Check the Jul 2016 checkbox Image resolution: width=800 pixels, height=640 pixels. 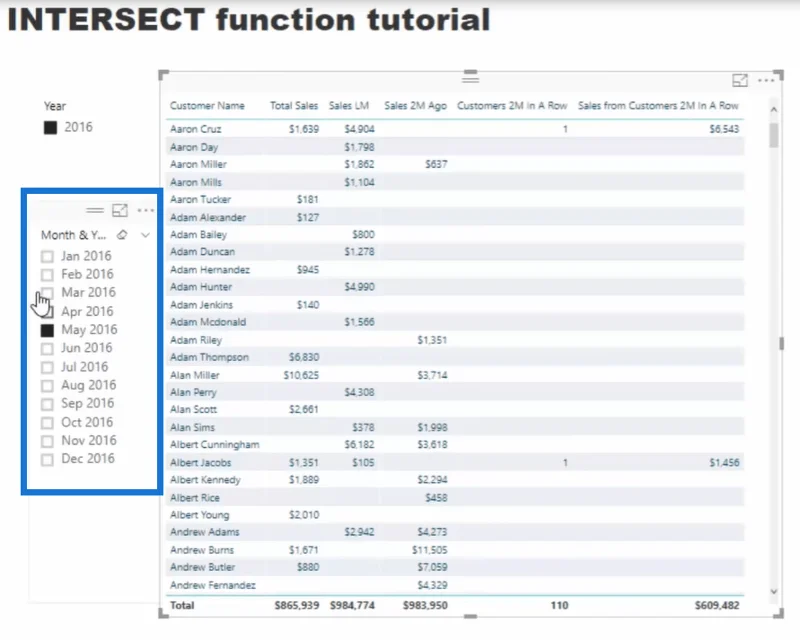47,367
